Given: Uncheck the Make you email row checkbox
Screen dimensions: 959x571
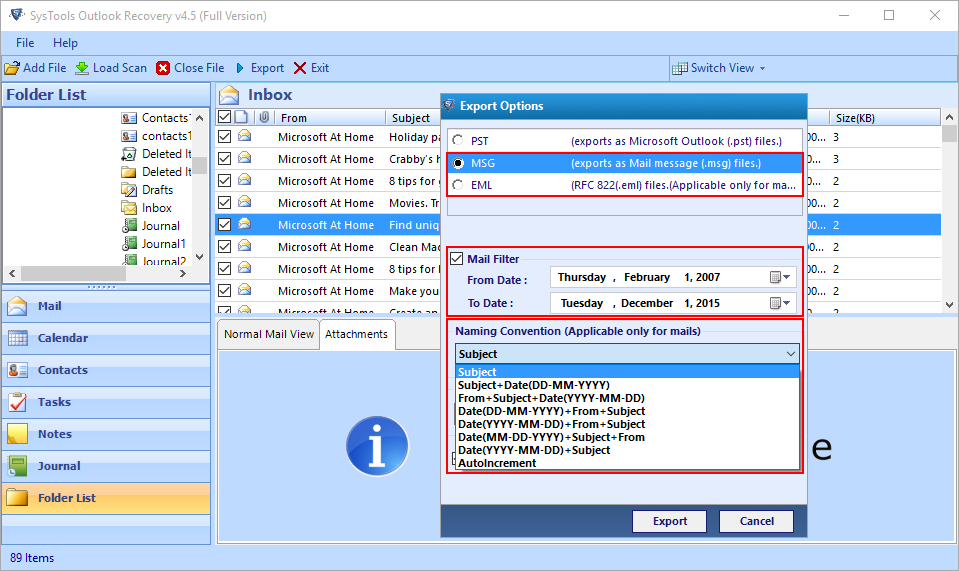Looking at the screenshot, I should click(224, 291).
